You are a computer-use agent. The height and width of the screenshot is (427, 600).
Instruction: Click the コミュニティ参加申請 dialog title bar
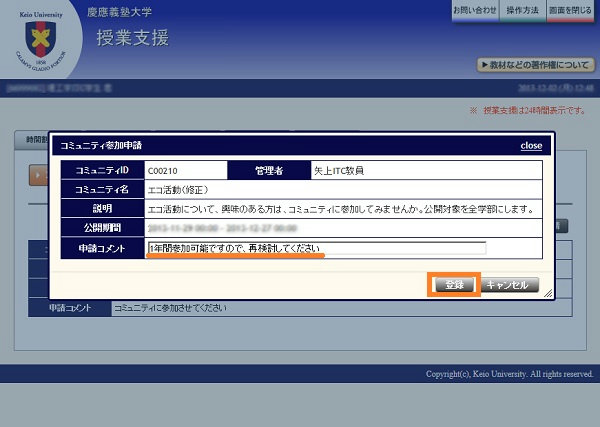280,146
